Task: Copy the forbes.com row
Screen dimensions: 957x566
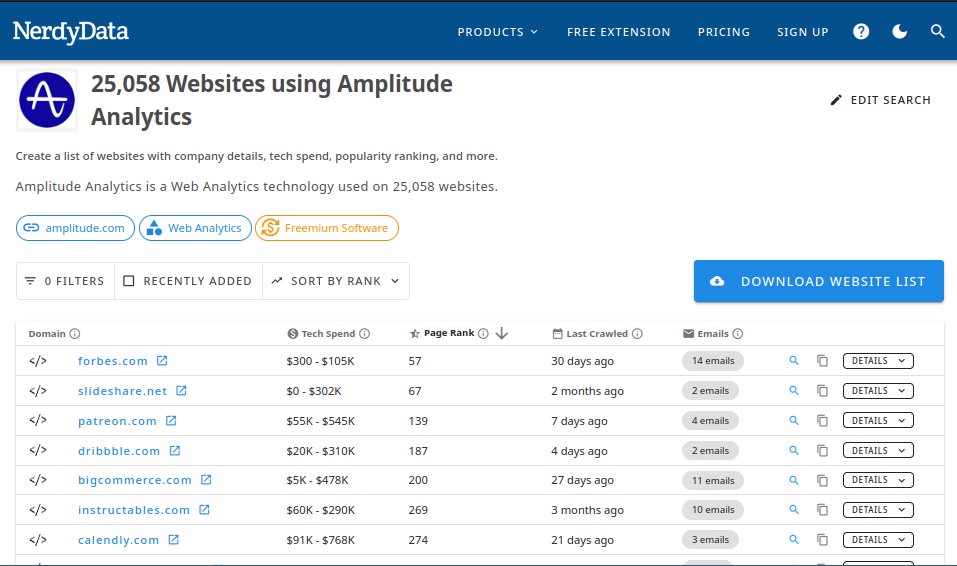Action: click(823, 361)
